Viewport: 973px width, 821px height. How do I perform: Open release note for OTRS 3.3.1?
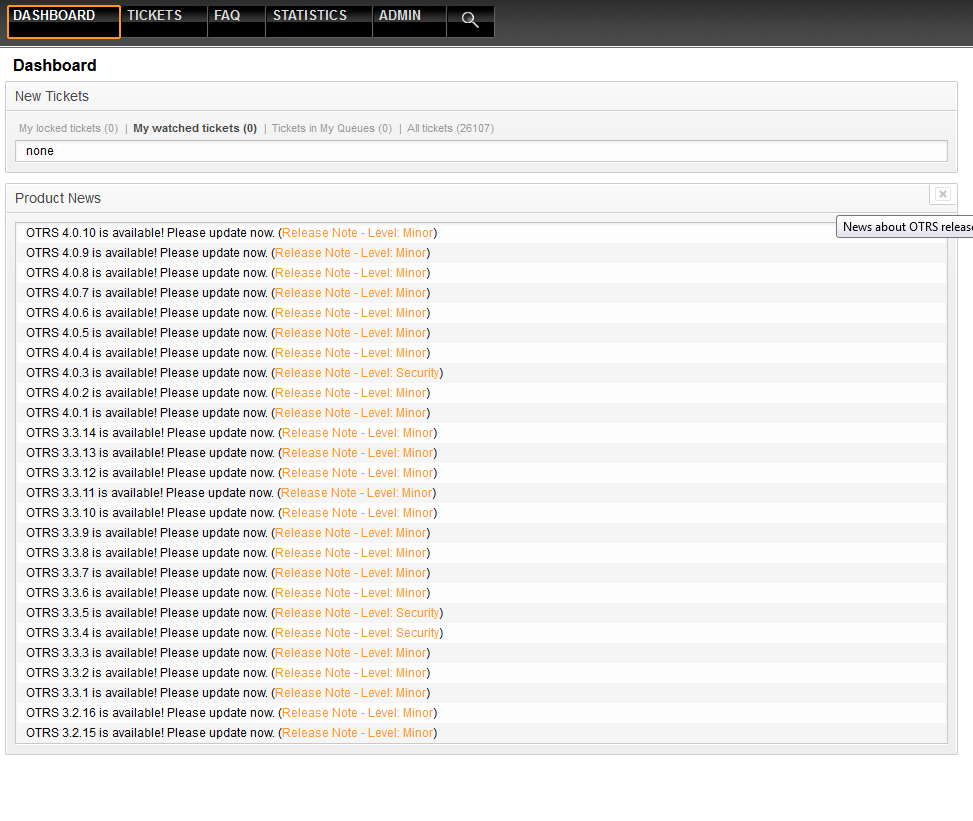click(351, 693)
